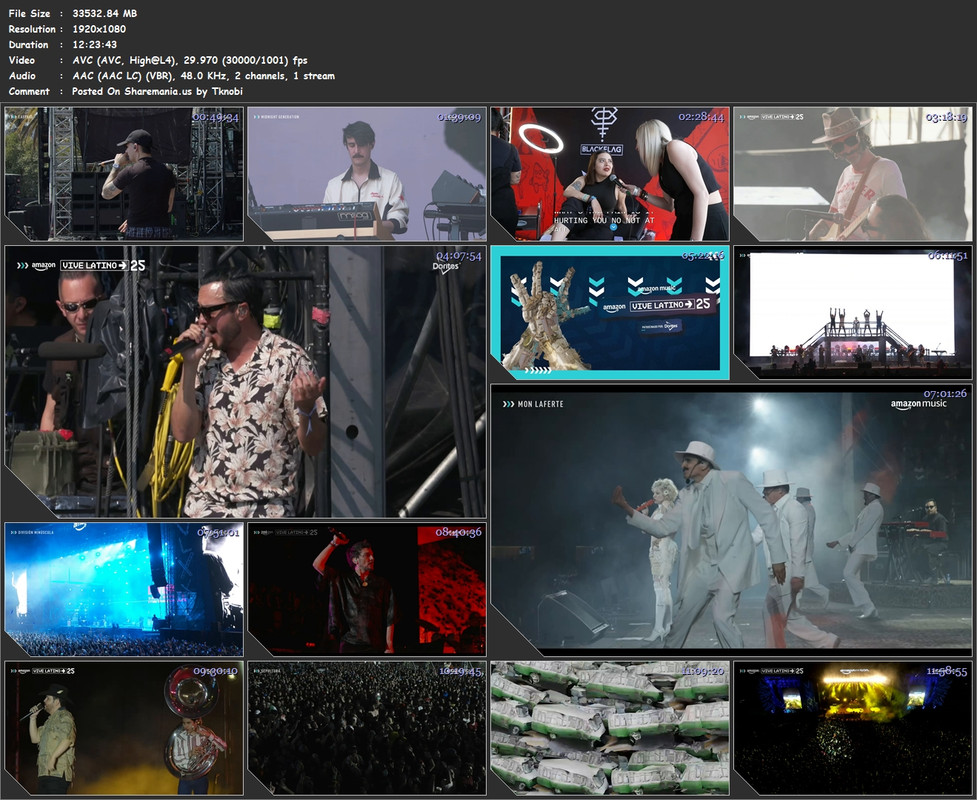The height and width of the screenshot is (800, 977).
Task: Click the Duration value 12:23:43
Action: 95,44
